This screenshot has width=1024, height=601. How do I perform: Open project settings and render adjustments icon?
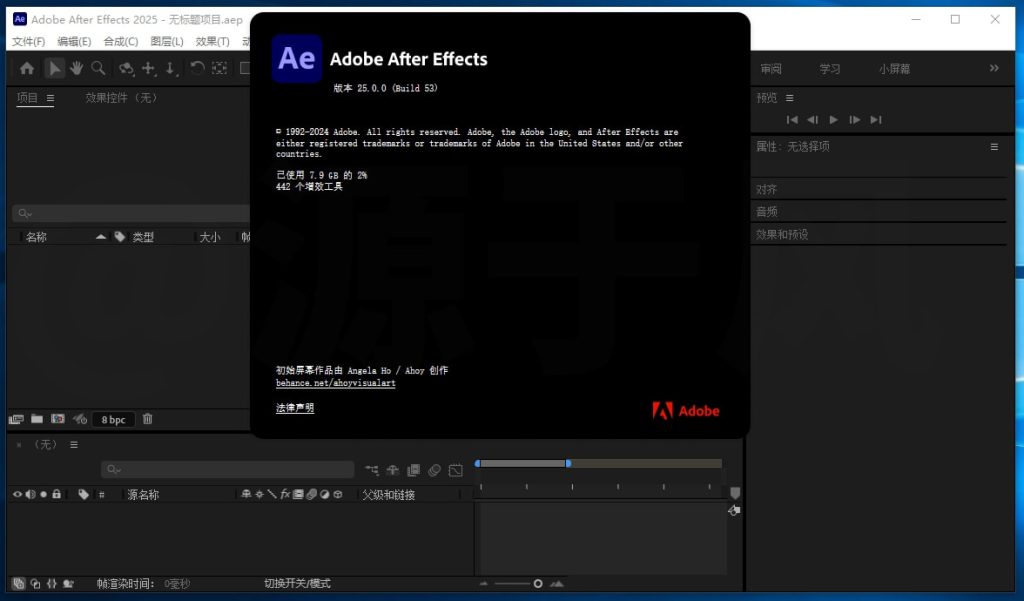click(x=80, y=419)
